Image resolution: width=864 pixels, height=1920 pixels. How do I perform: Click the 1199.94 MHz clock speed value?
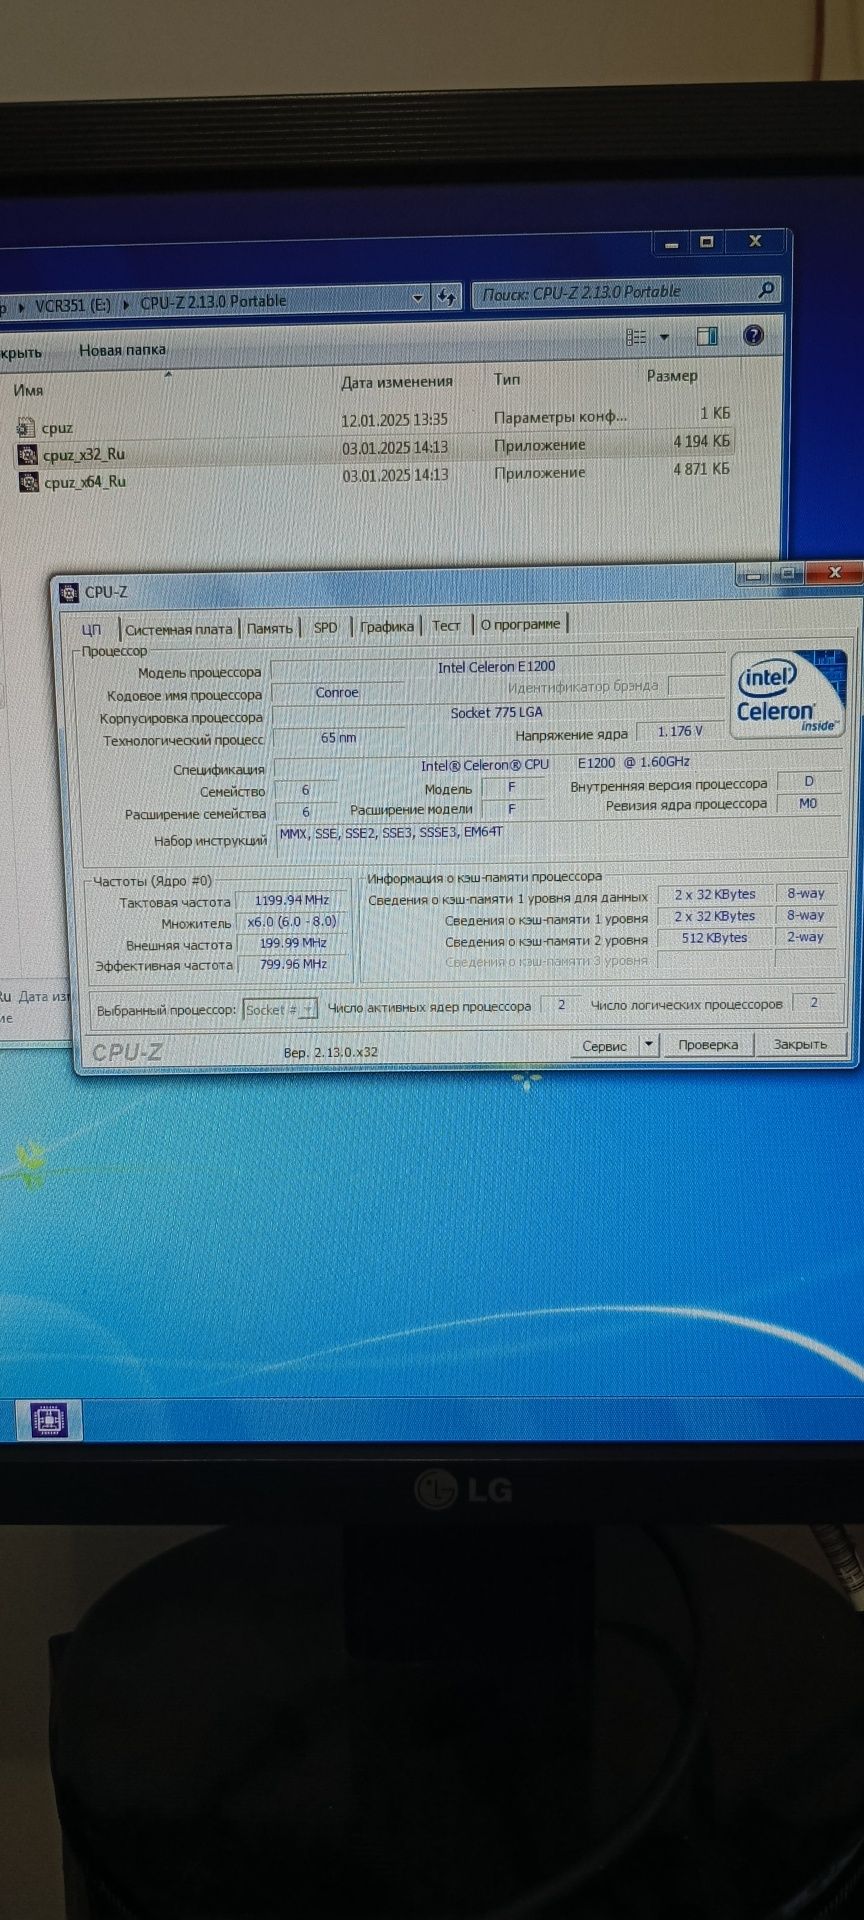point(291,900)
